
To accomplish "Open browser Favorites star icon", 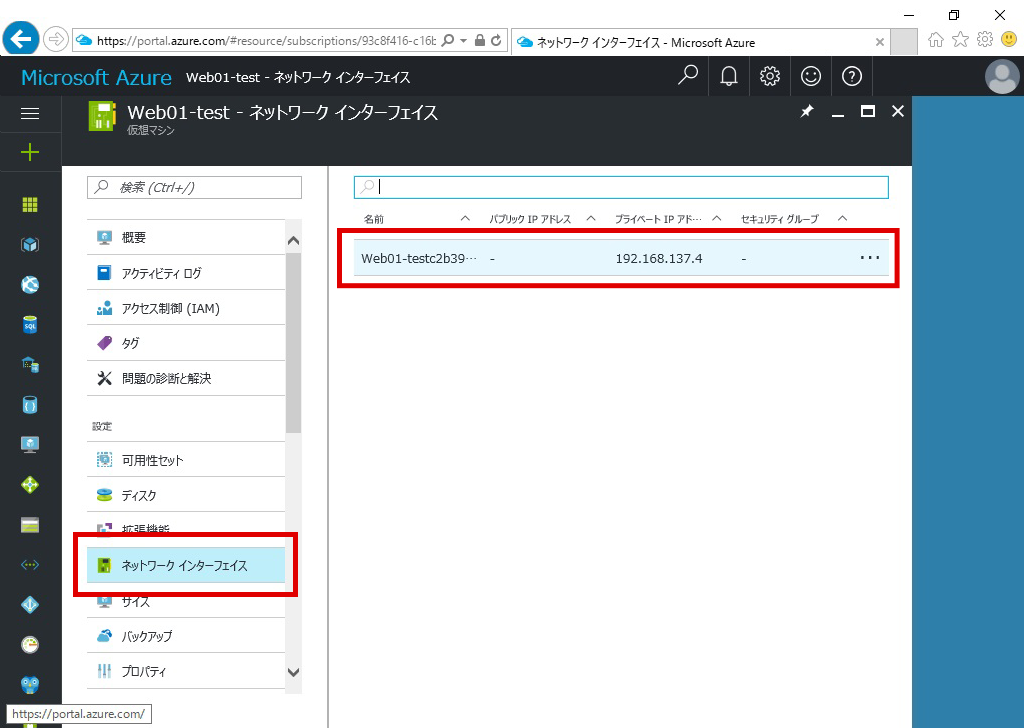I will coord(960,40).
